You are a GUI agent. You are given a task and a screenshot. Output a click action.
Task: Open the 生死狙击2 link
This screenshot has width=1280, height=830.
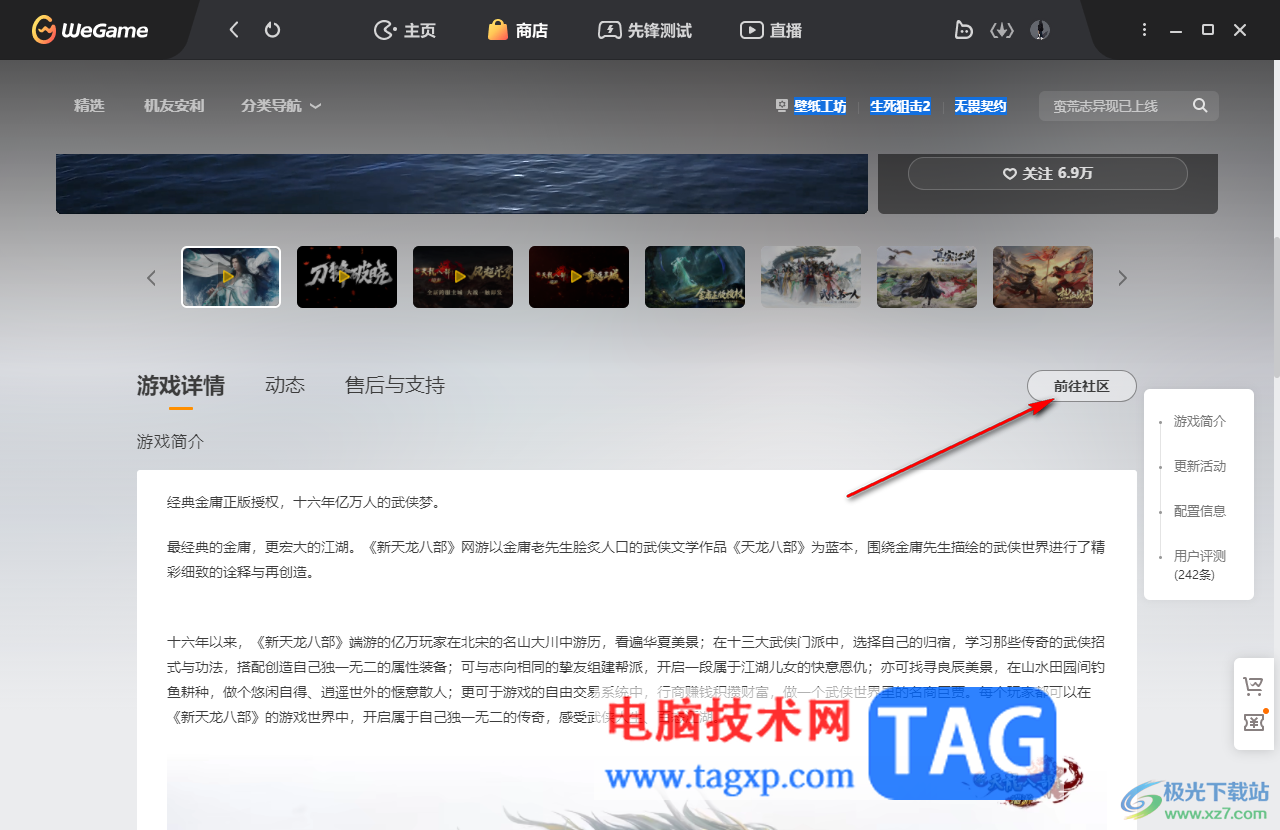click(900, 106)
